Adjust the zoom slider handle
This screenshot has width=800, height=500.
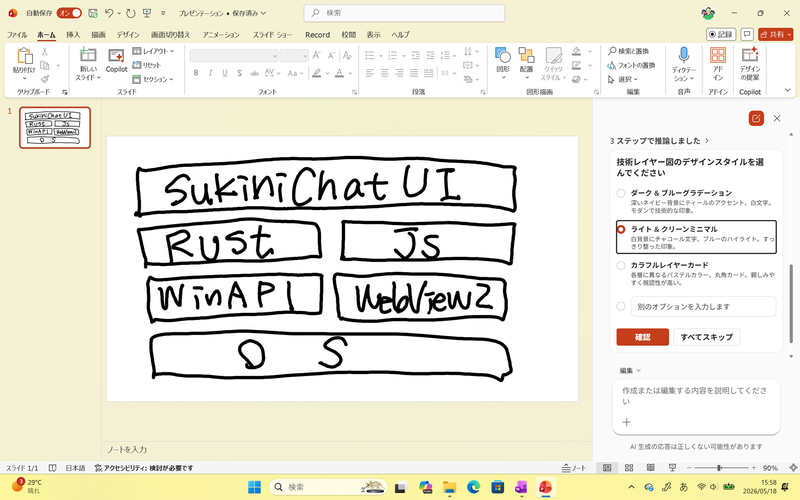click(x=719, y=468)
